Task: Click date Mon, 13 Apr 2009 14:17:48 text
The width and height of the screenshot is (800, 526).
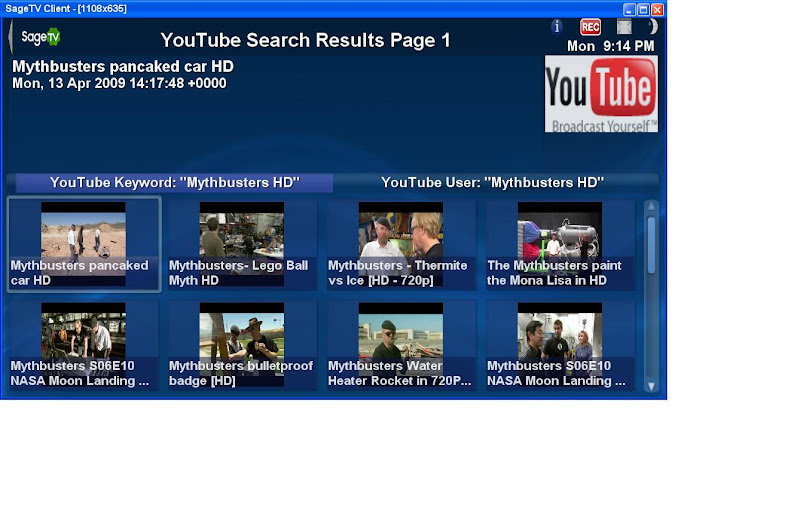Action: click(x=119, y=83)
